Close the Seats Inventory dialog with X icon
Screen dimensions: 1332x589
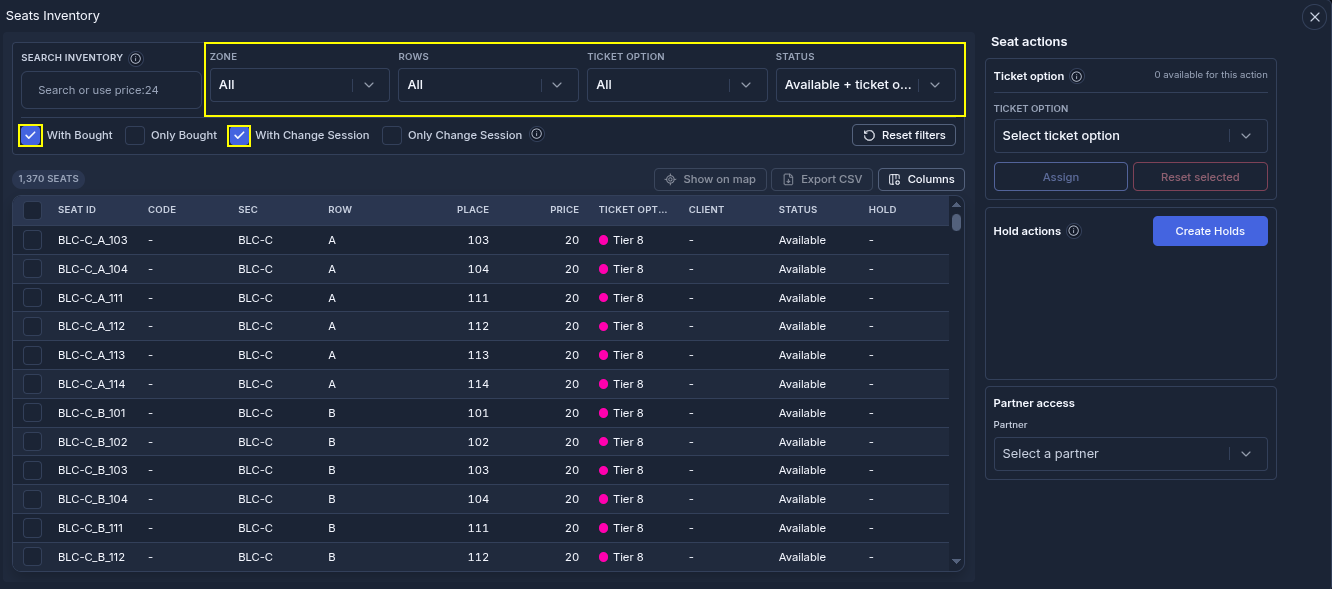tap(1315, 17)
